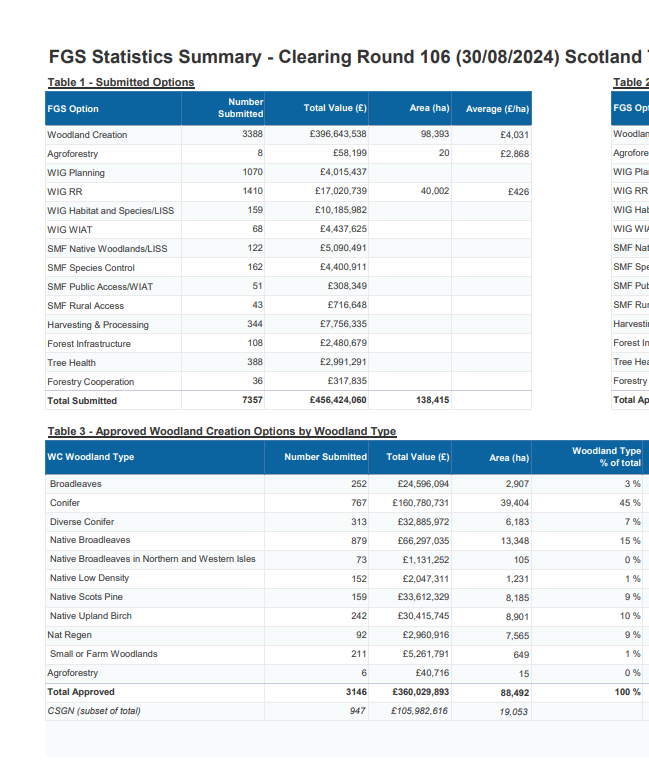Select the 'Total Submitted' row label
This screenshot has height=779, width=649.
click(82, 401)
